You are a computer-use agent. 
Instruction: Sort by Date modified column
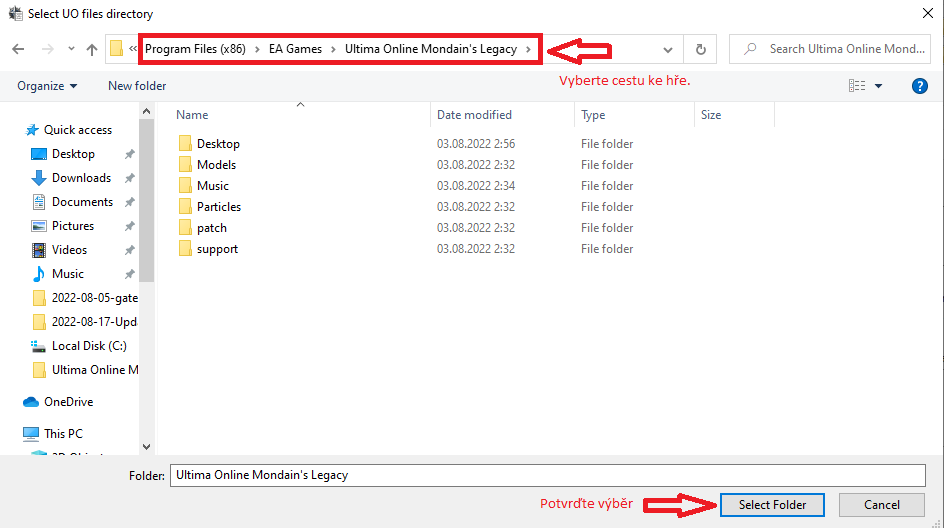pos(474,114)
